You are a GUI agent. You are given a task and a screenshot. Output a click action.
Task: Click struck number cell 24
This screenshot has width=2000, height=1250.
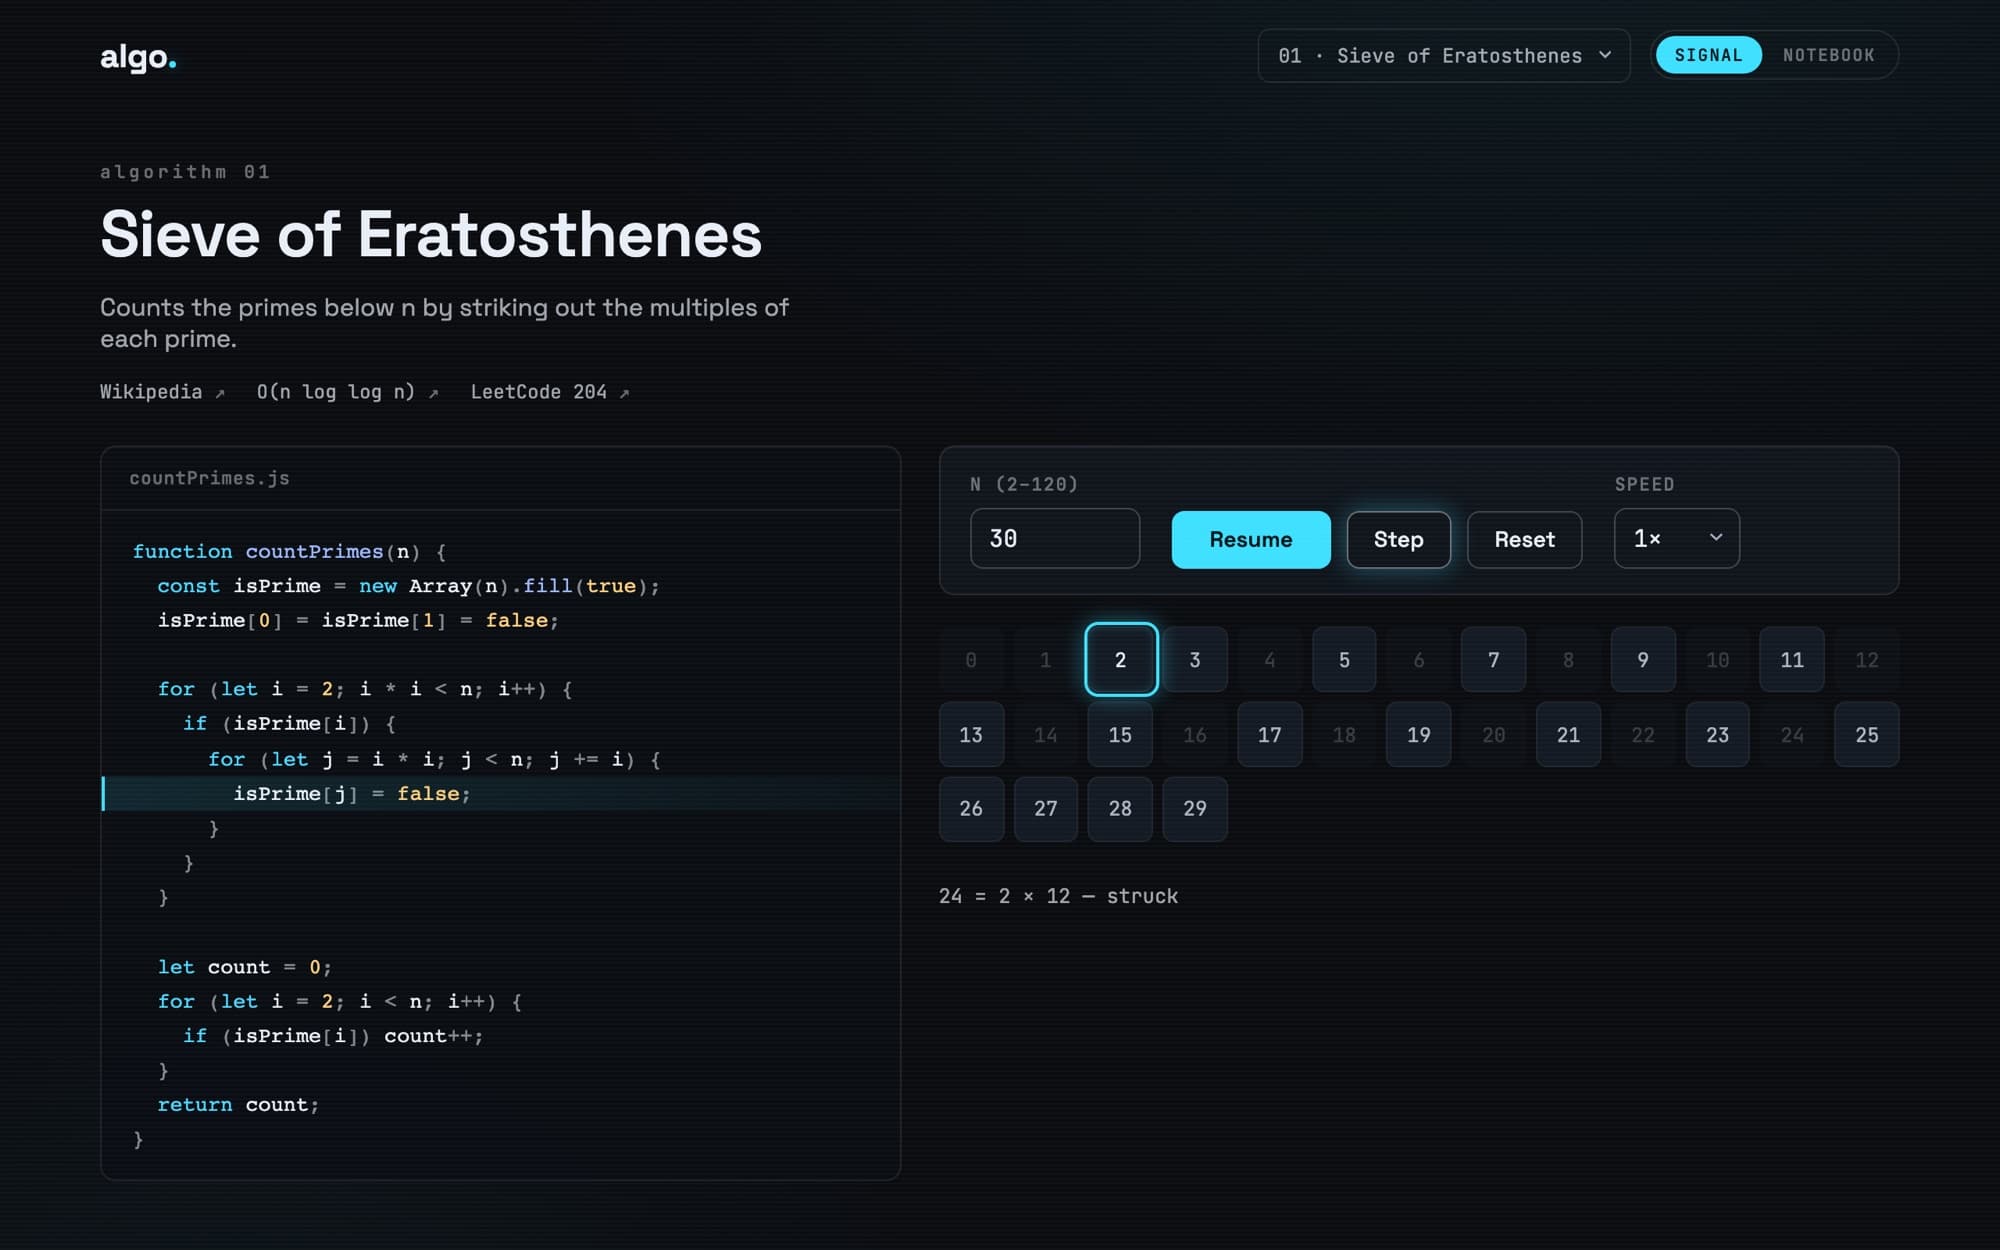[1792, 735]
